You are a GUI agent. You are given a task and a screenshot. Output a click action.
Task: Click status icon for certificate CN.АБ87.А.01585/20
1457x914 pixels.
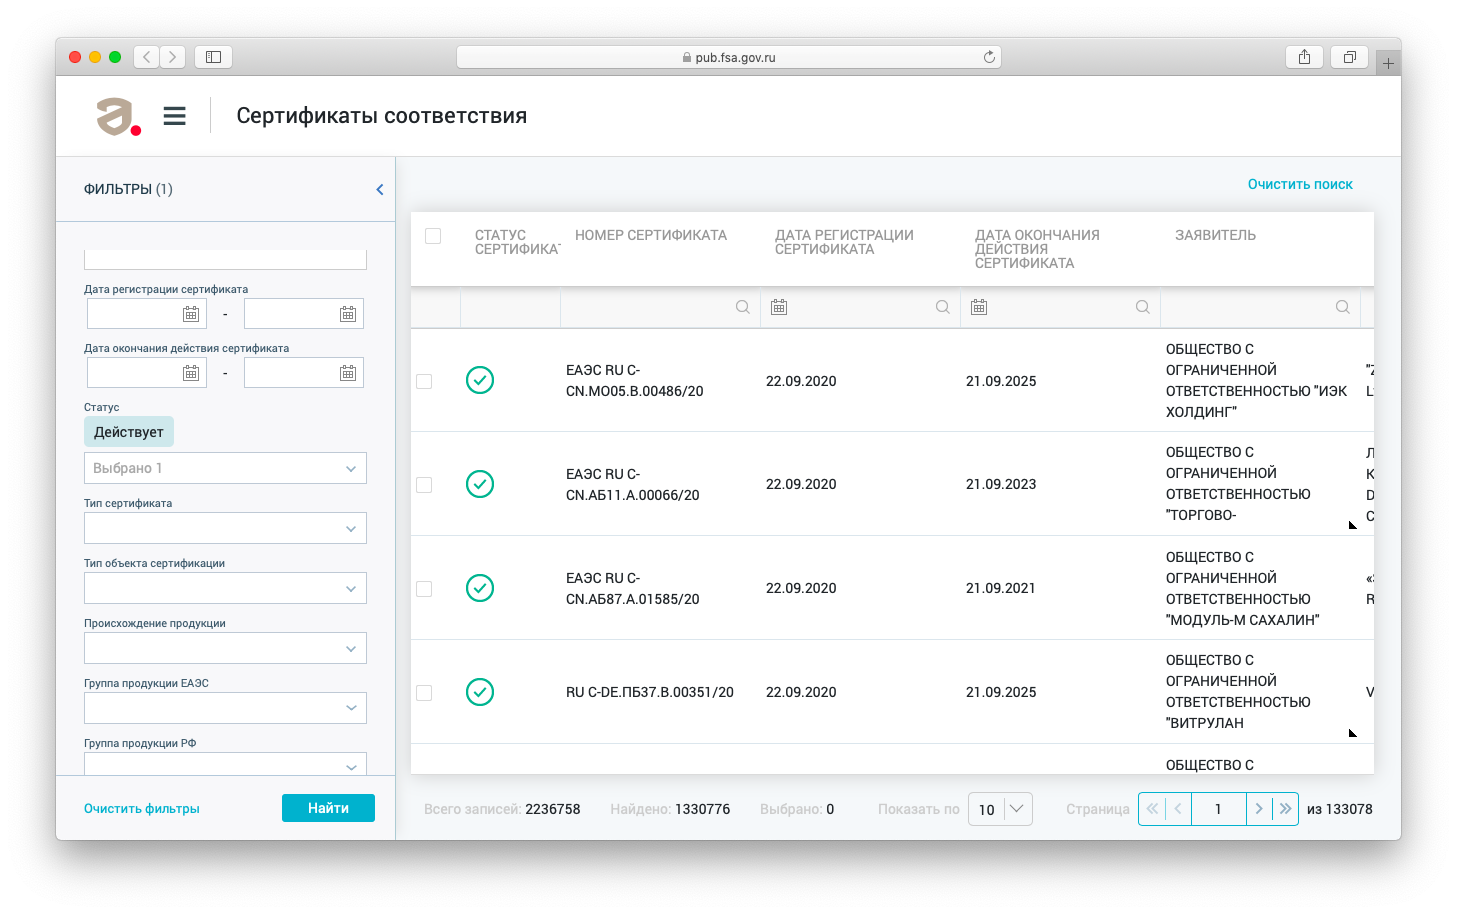pyautogui.click(x=480, y=588)
